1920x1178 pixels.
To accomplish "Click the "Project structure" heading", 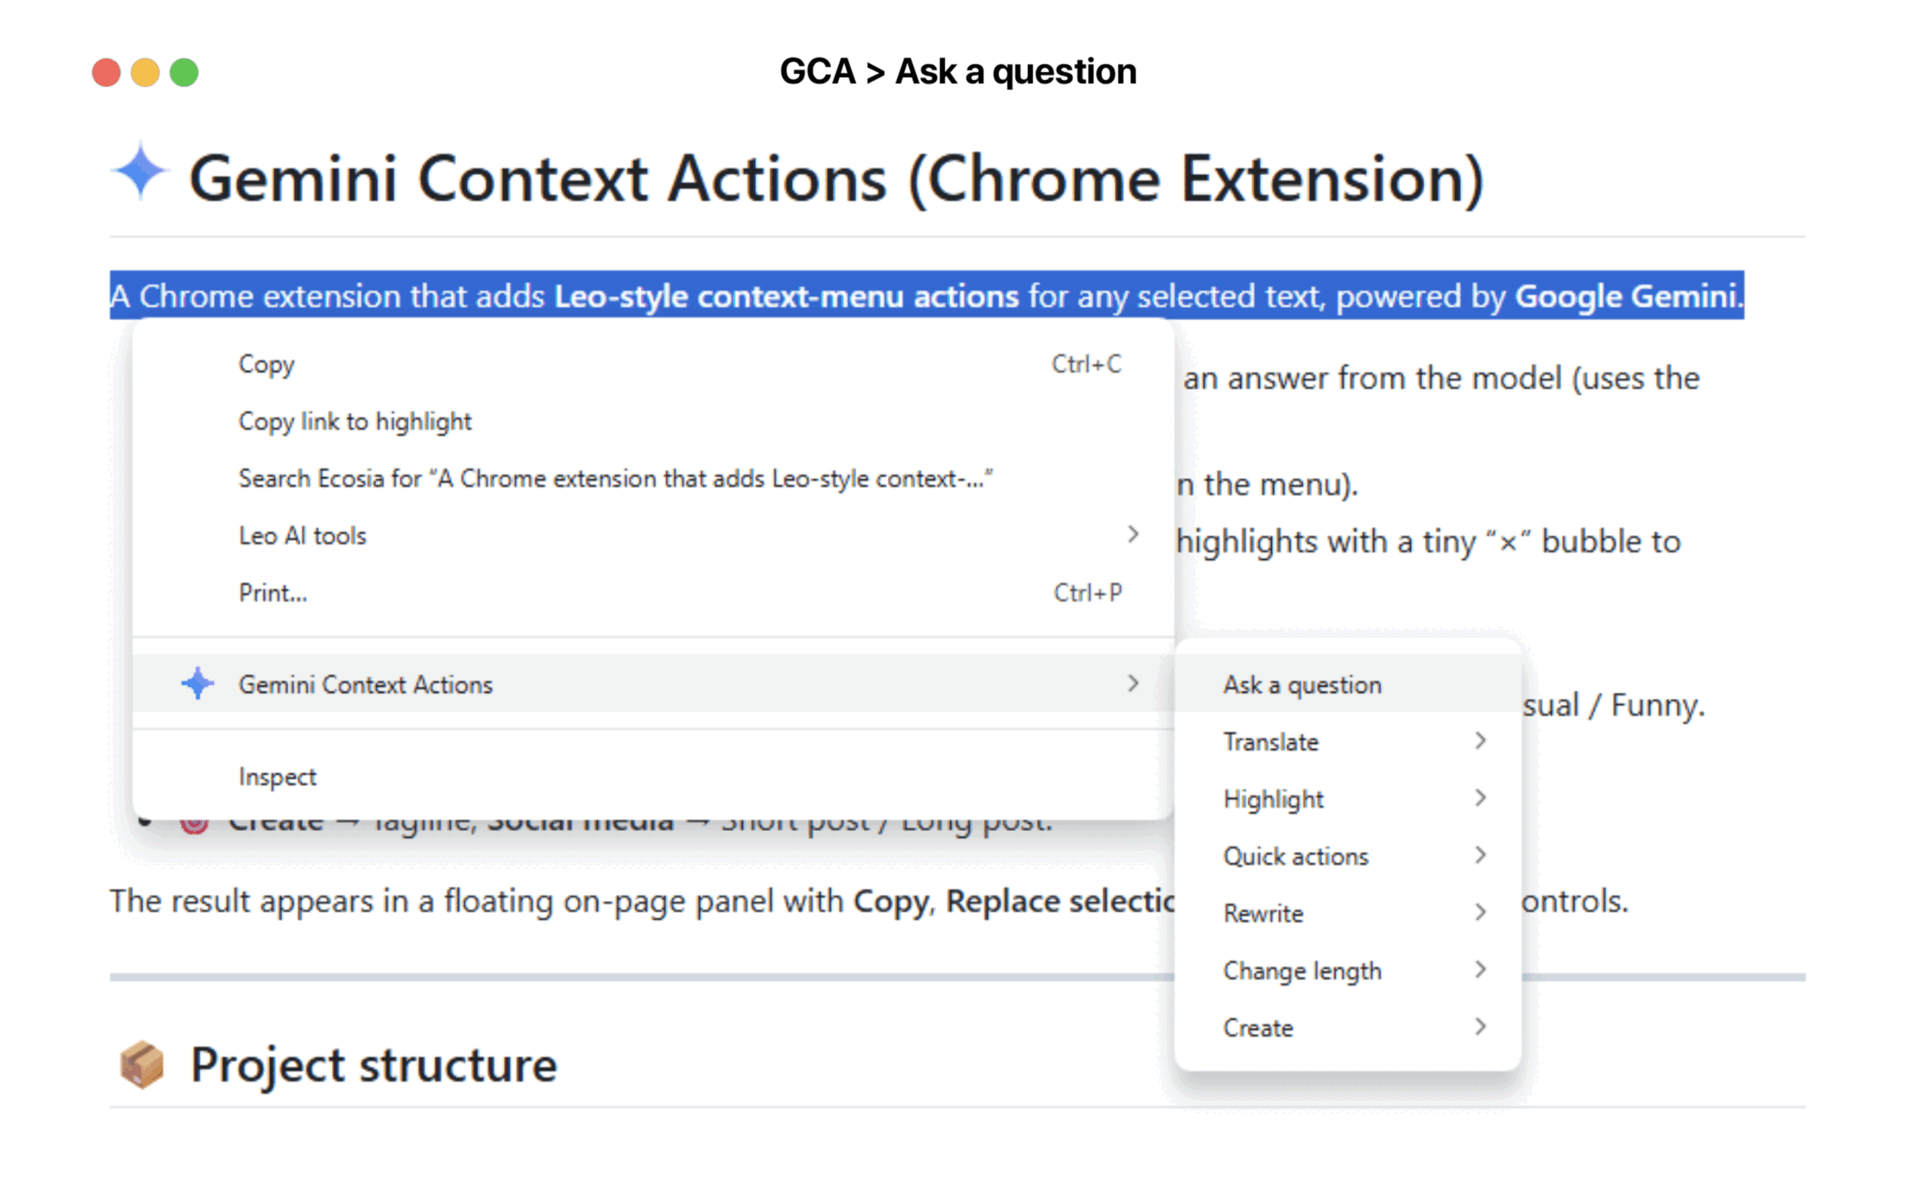I will pyautogui.click(x=373, y=1065).
